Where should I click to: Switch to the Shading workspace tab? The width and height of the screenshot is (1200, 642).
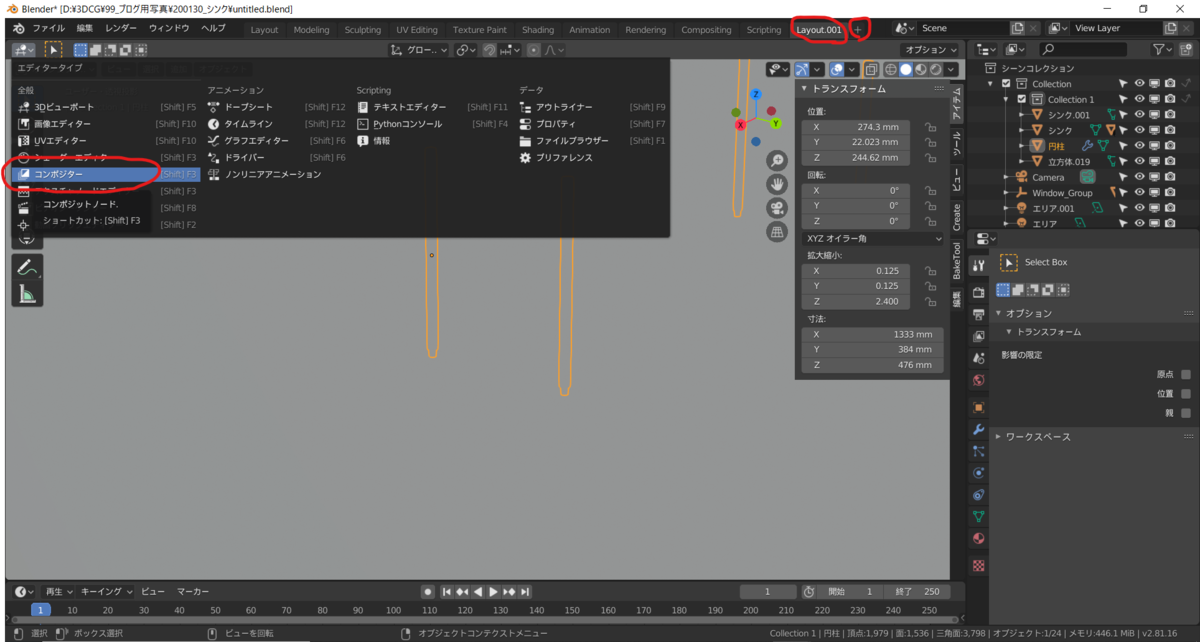538,30
